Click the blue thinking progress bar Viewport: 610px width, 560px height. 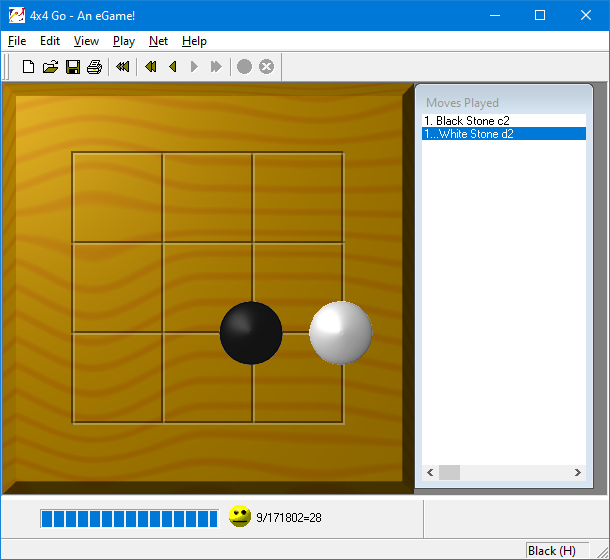[130, 519]
